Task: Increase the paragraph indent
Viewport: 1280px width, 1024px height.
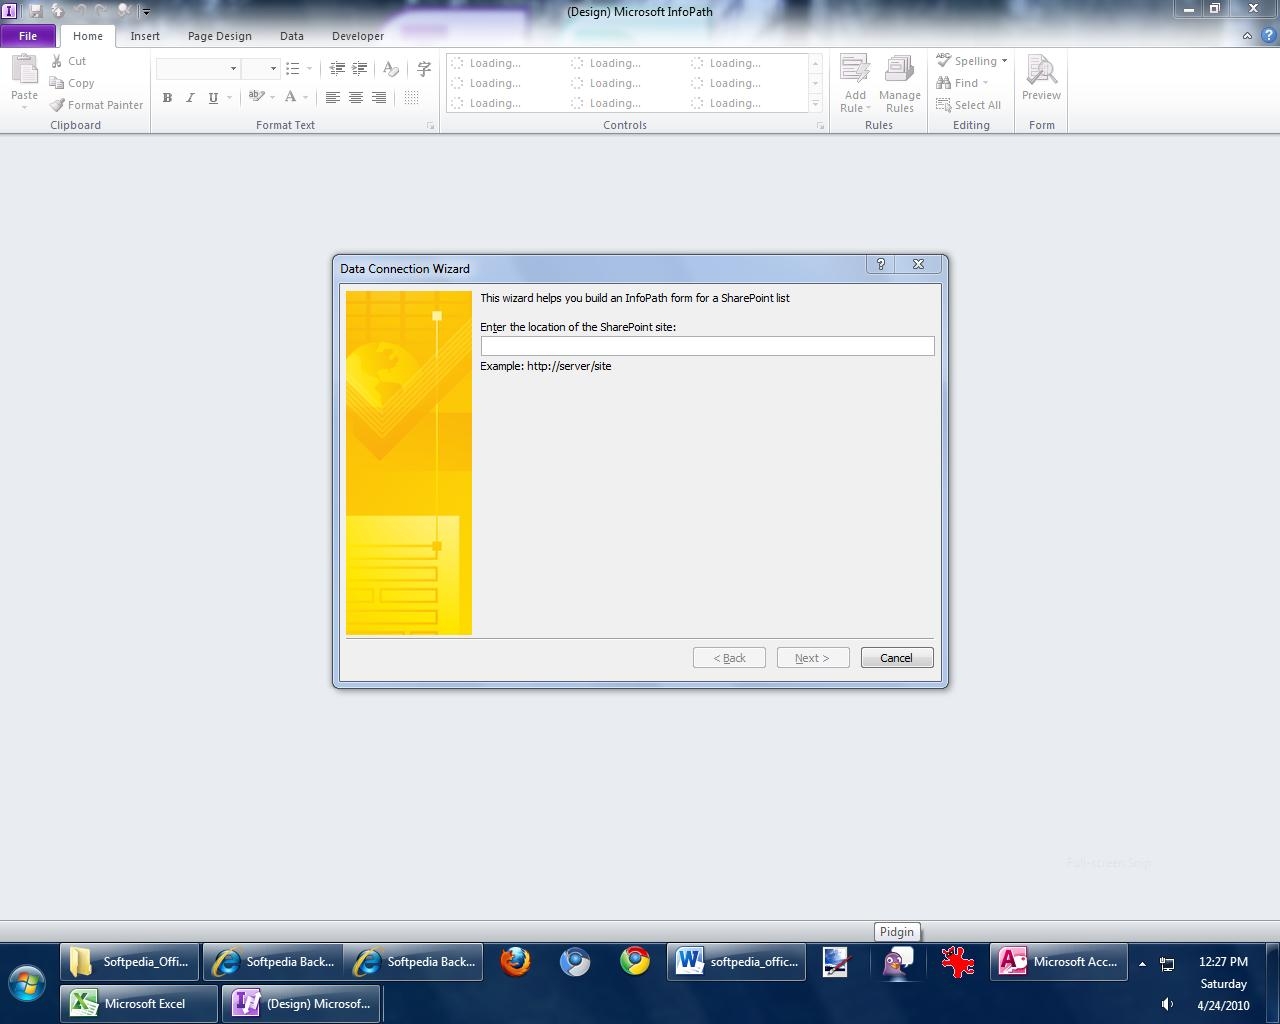Action: pos(360,69)
